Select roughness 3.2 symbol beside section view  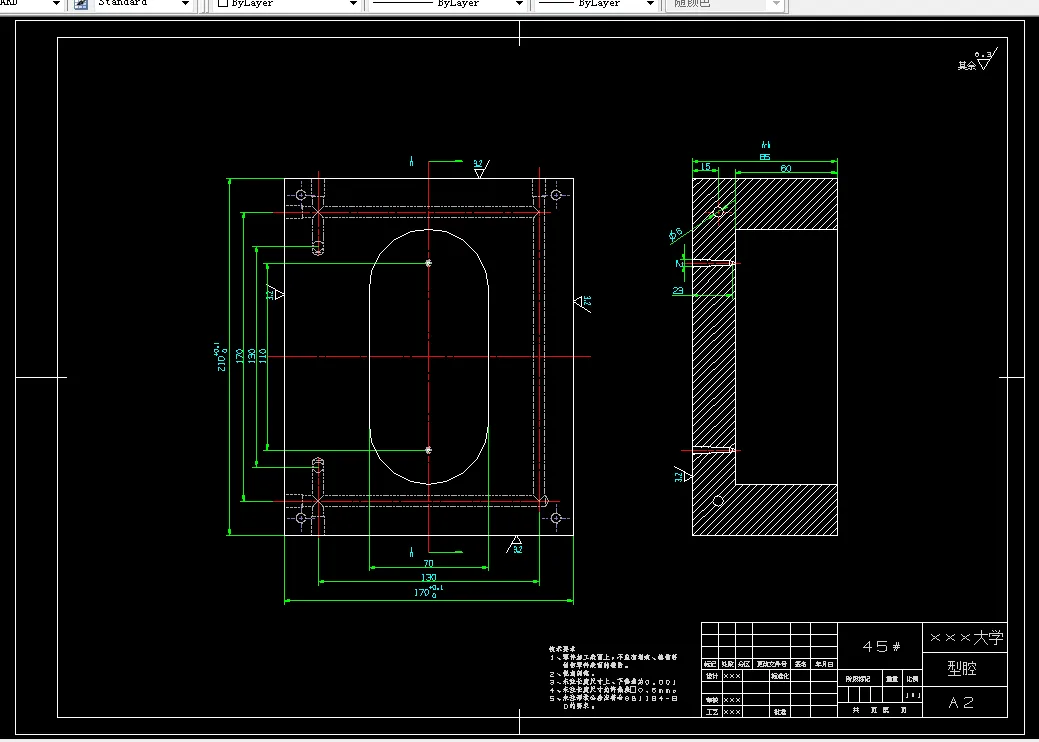(x=683, y=474)
